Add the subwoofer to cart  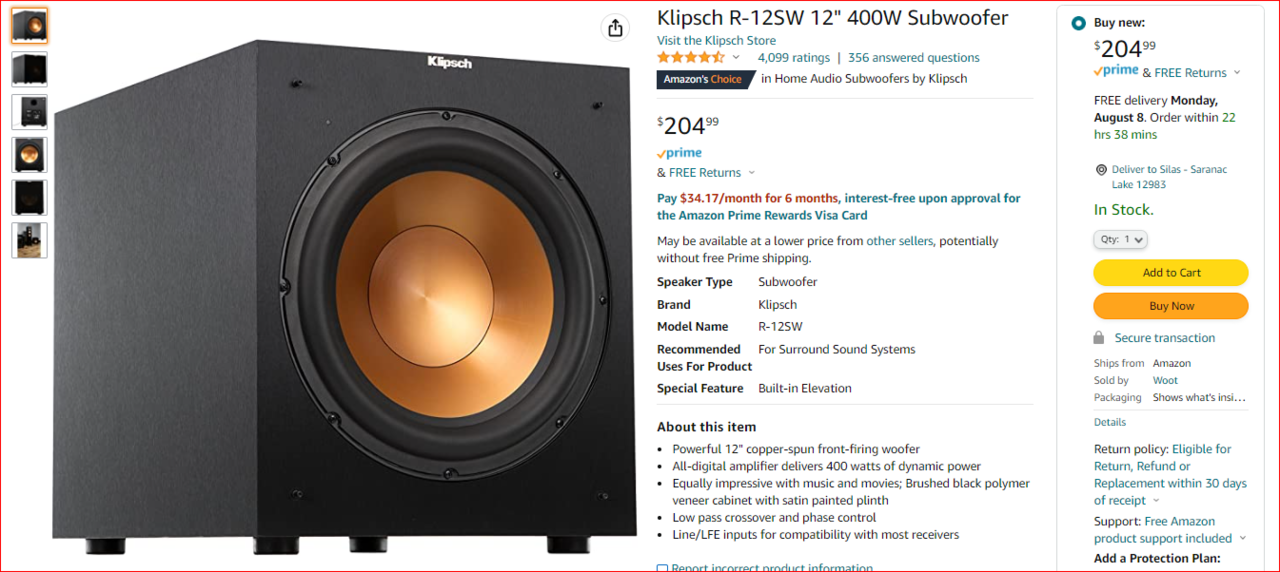pyautogui.click(x=1171, y=273)
